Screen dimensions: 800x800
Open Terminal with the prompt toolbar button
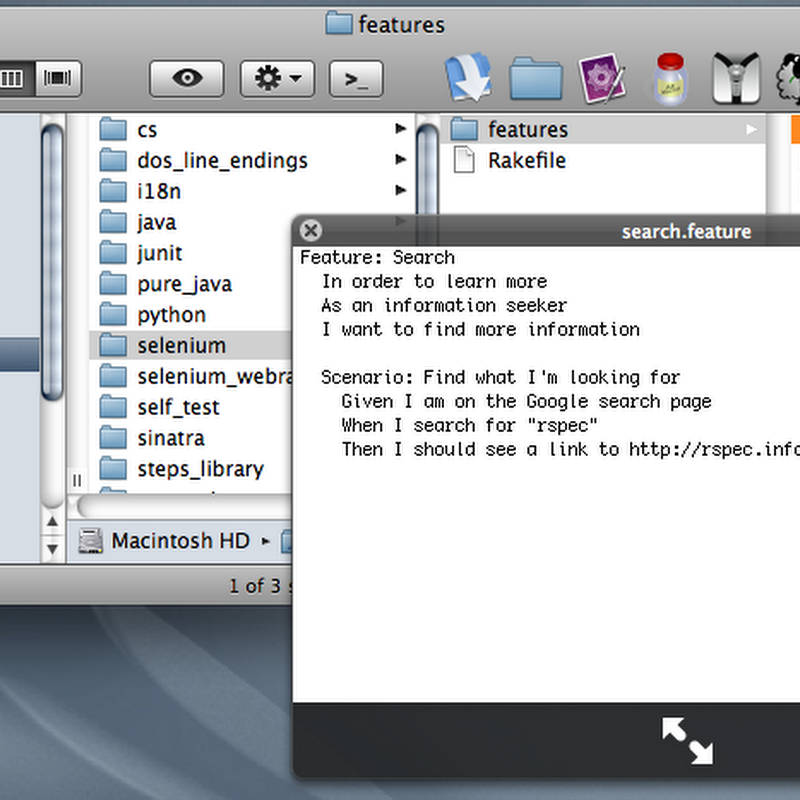356,79
